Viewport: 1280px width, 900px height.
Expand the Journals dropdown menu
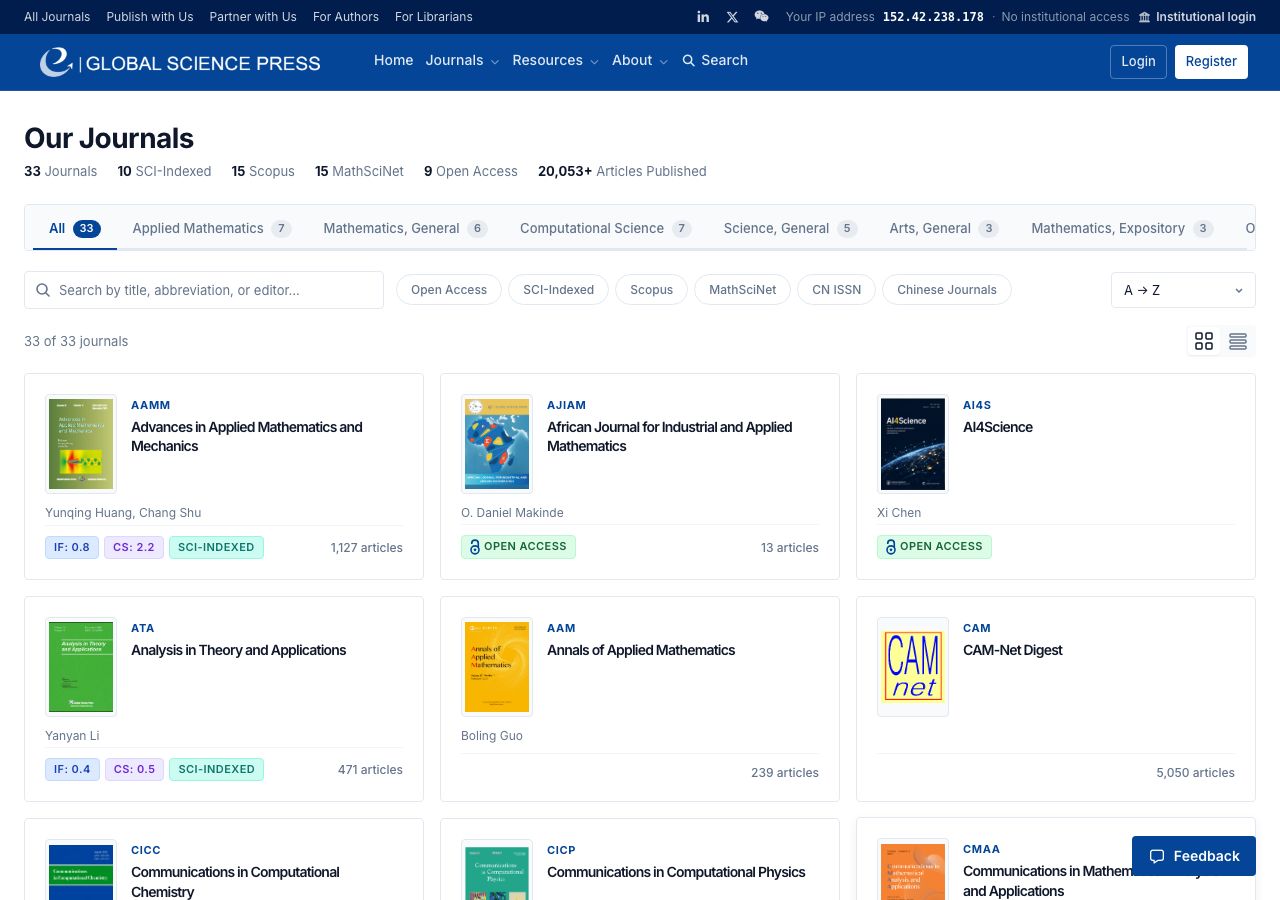[462, 61]
